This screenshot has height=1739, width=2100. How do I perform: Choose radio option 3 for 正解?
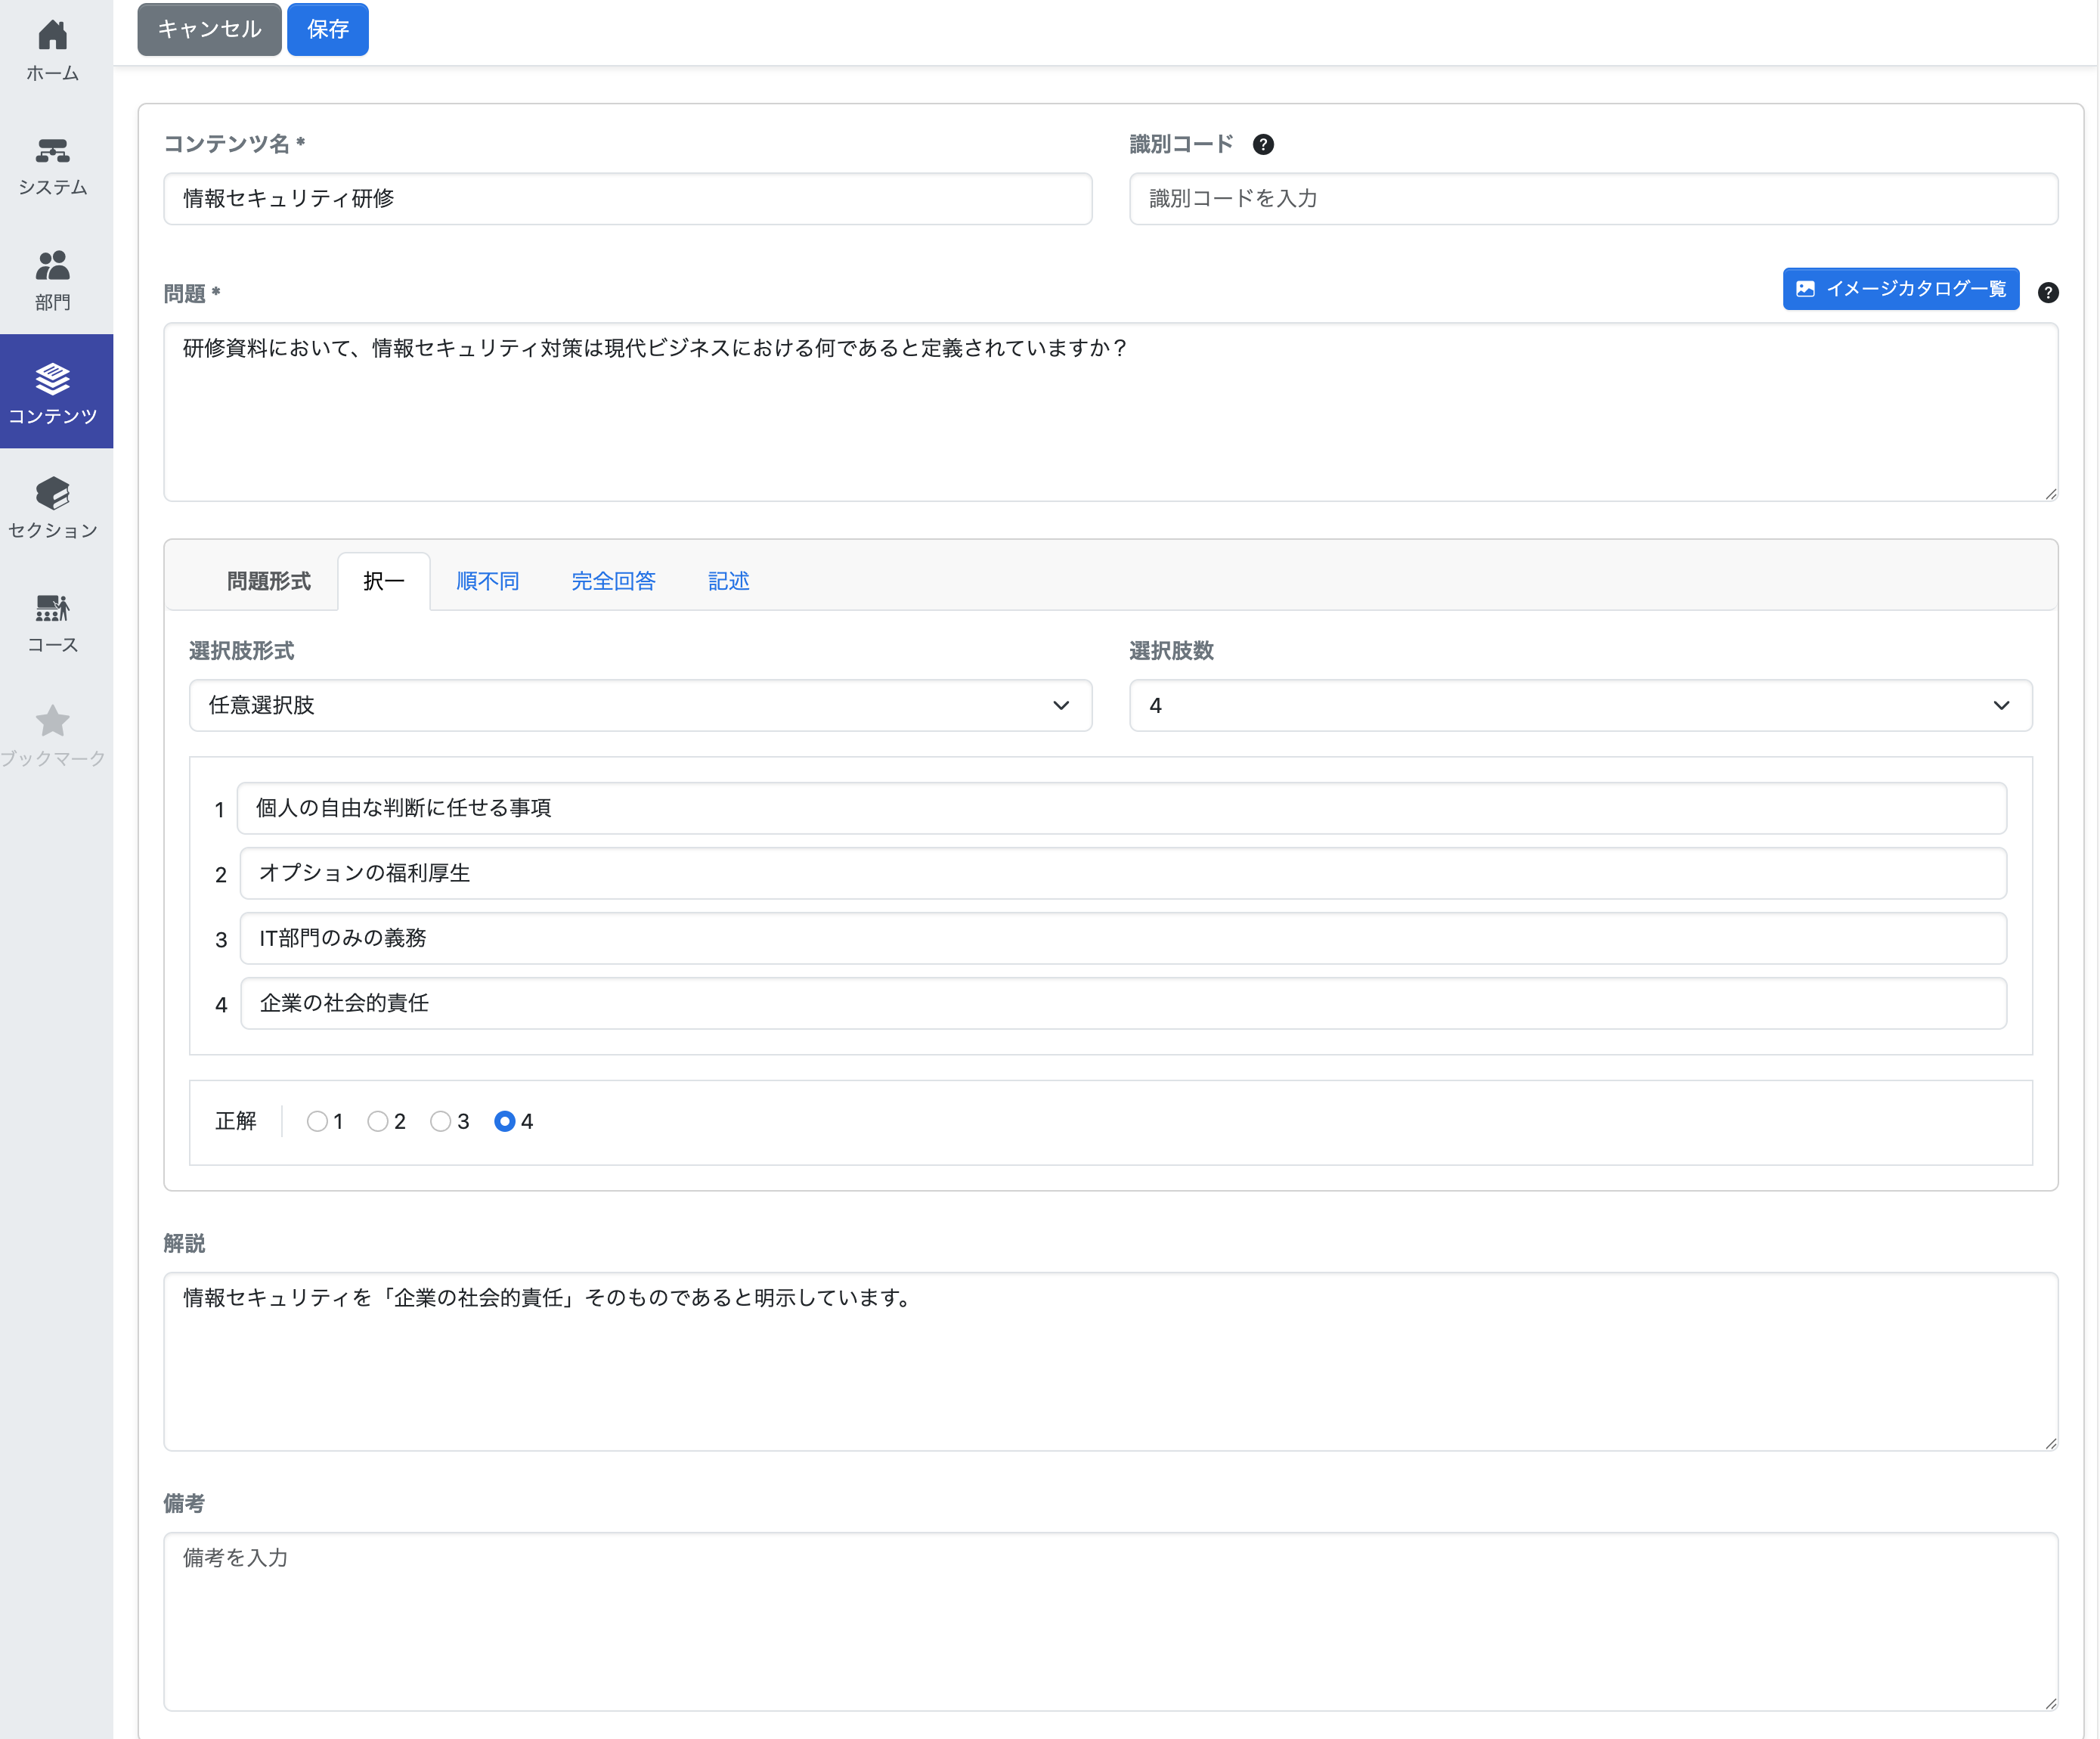[440, 1121]
